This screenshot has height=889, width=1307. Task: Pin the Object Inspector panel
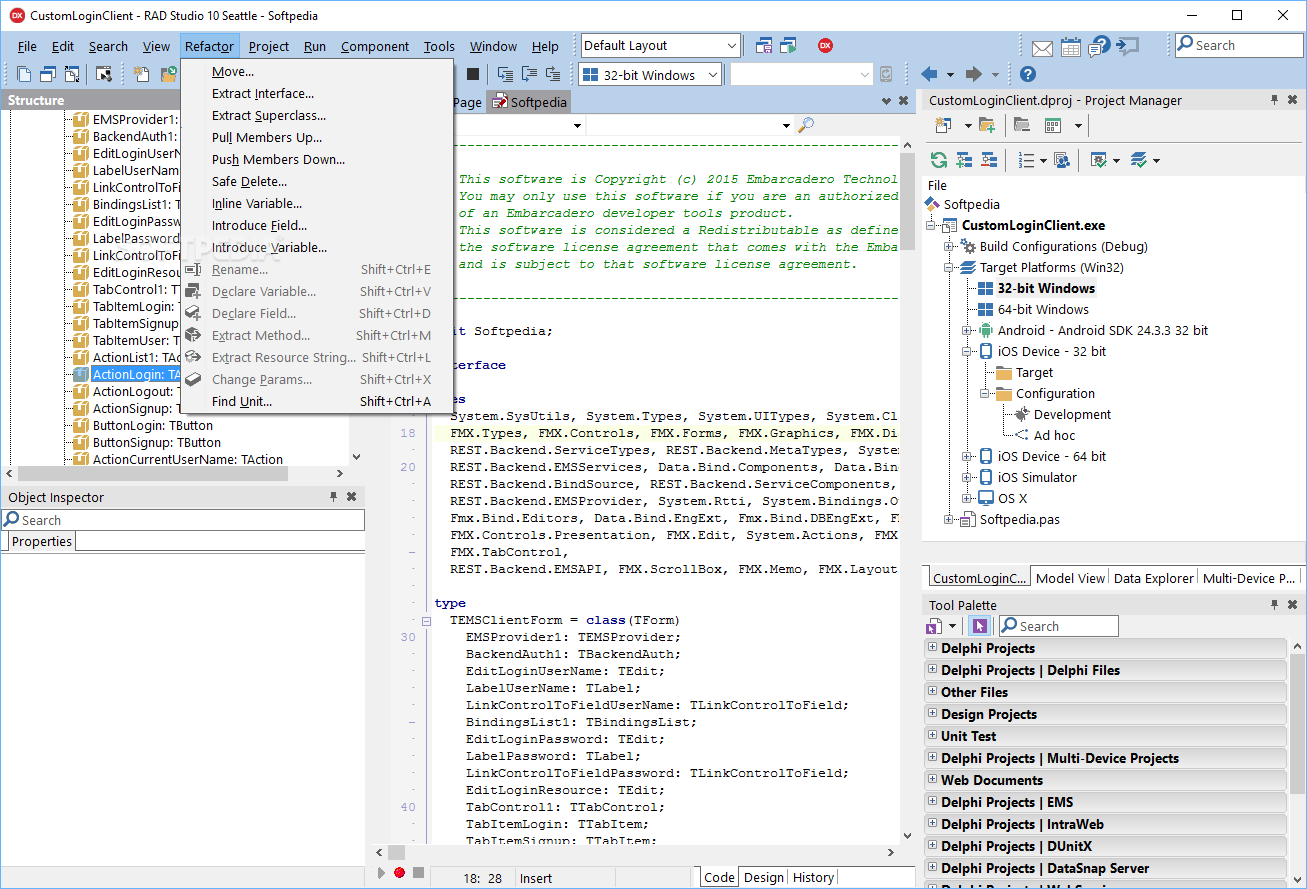[x=334, y=497]
